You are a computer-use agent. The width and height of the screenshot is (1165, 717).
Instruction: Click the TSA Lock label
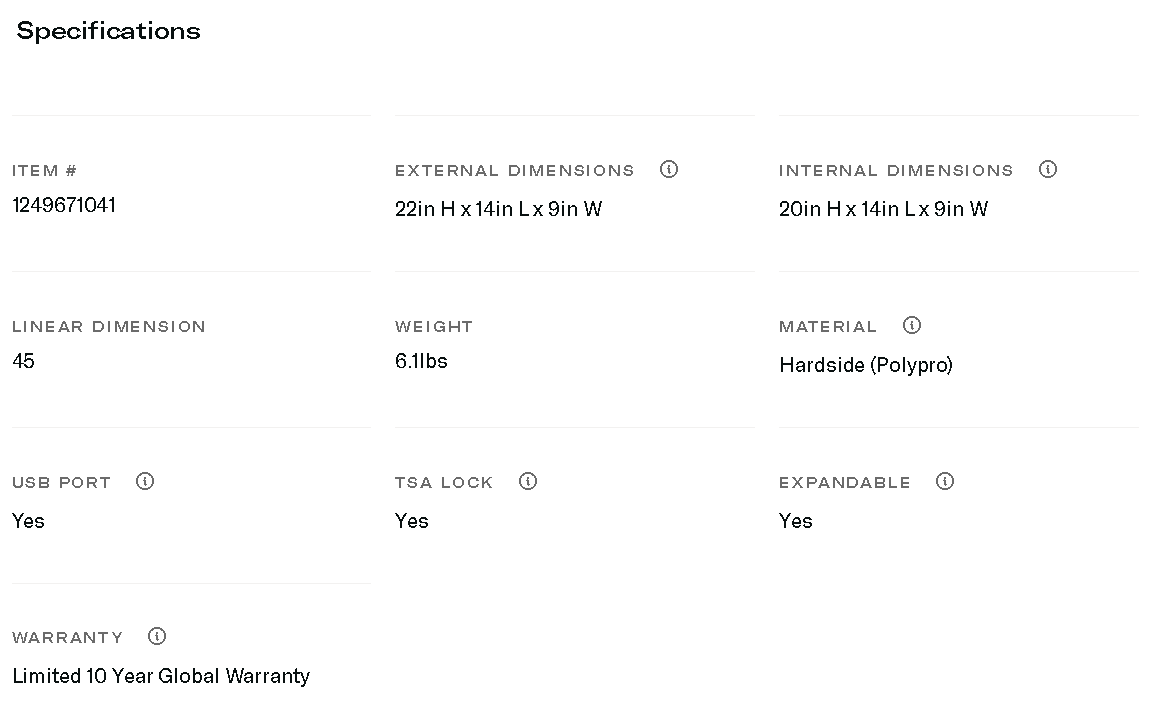pyautogui.click(x=444, y=483)
